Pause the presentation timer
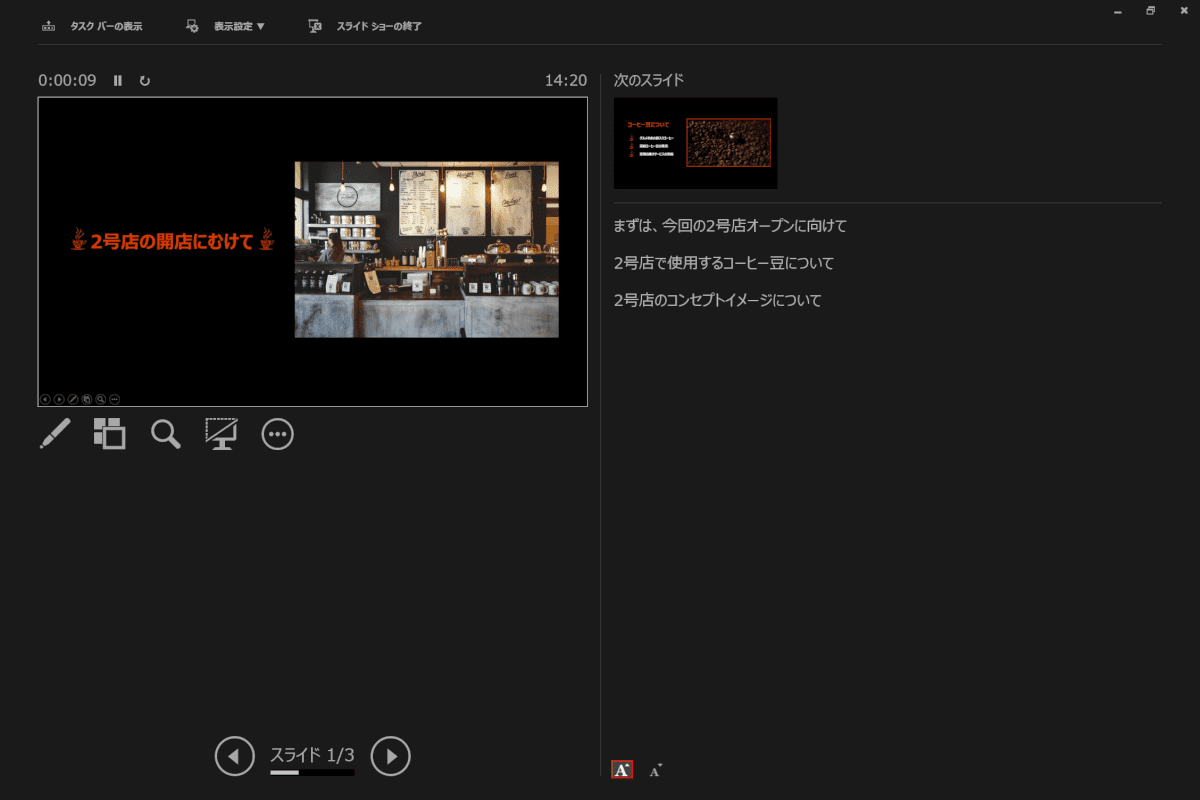1200x800 pixels. pos(118,80)
